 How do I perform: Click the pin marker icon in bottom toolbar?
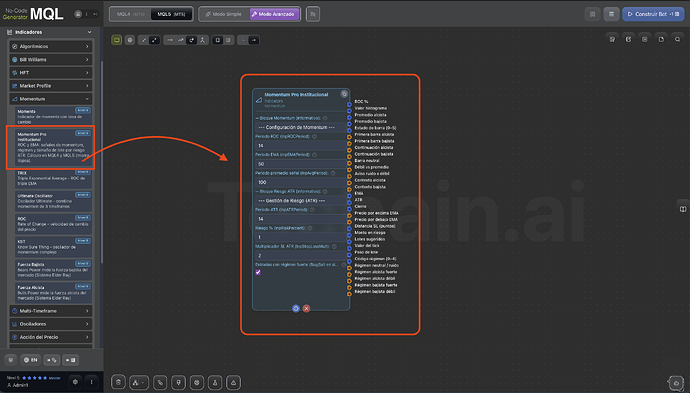coord(179,382)
